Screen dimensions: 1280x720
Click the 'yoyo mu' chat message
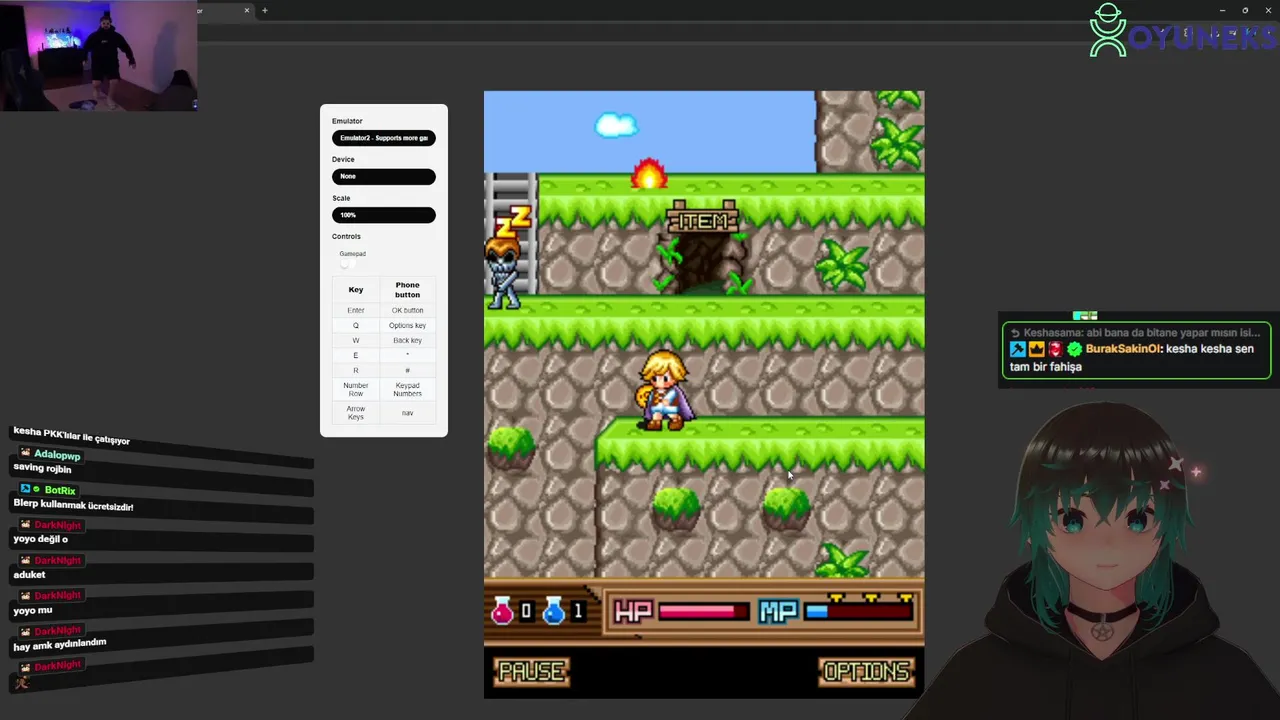32,610
